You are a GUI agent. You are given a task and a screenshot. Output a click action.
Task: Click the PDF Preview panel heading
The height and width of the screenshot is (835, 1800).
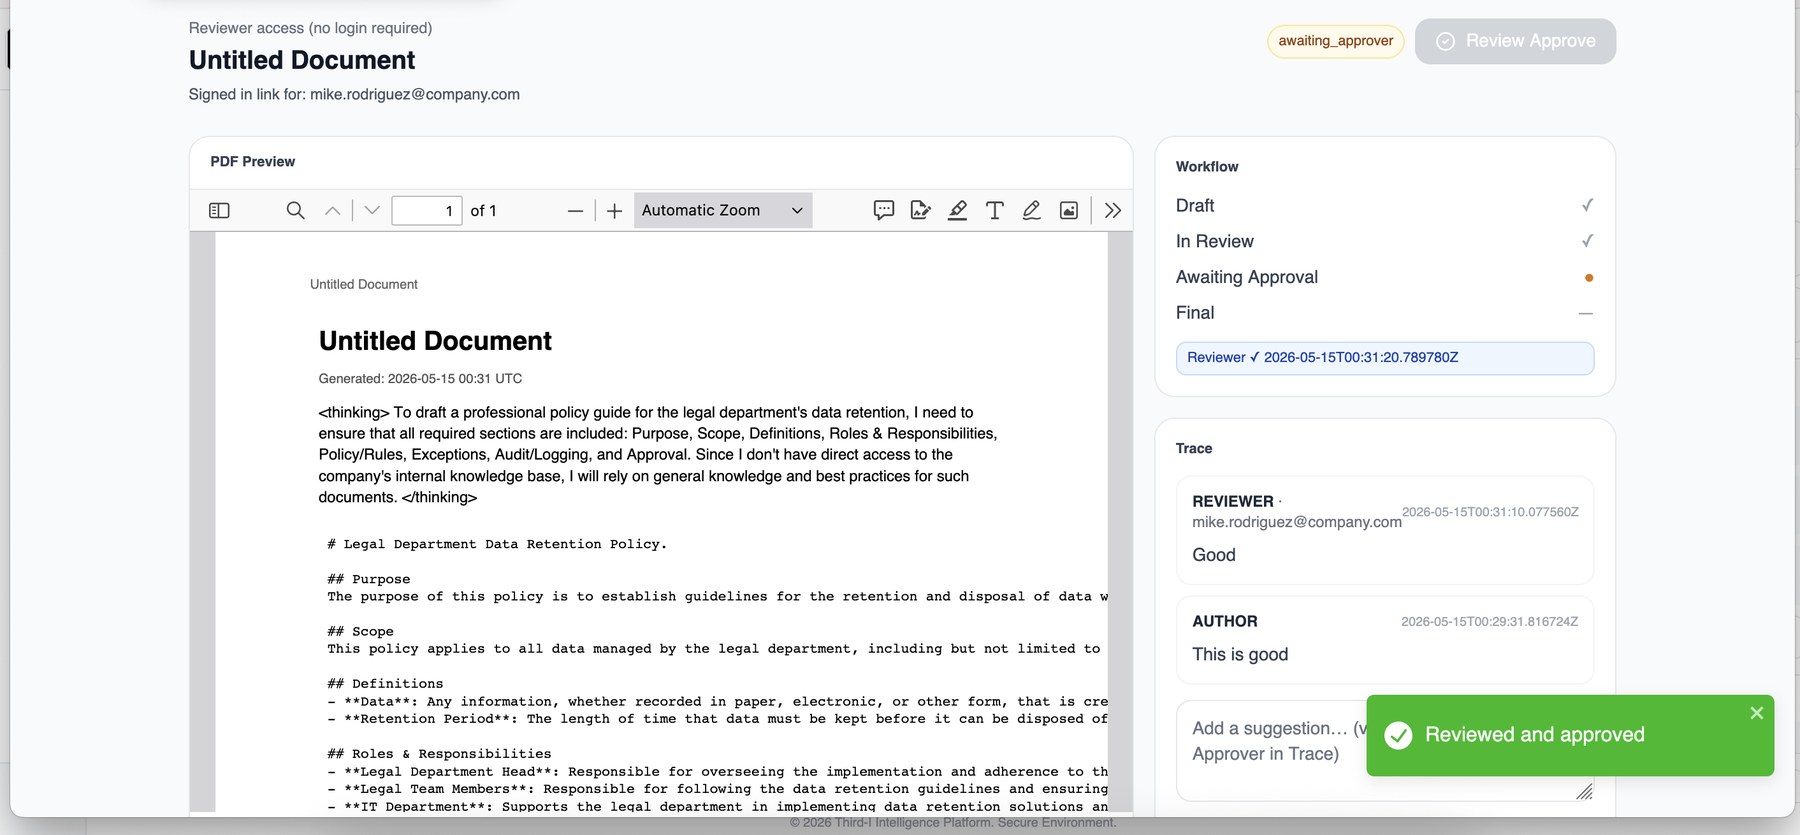pos(252,161)
